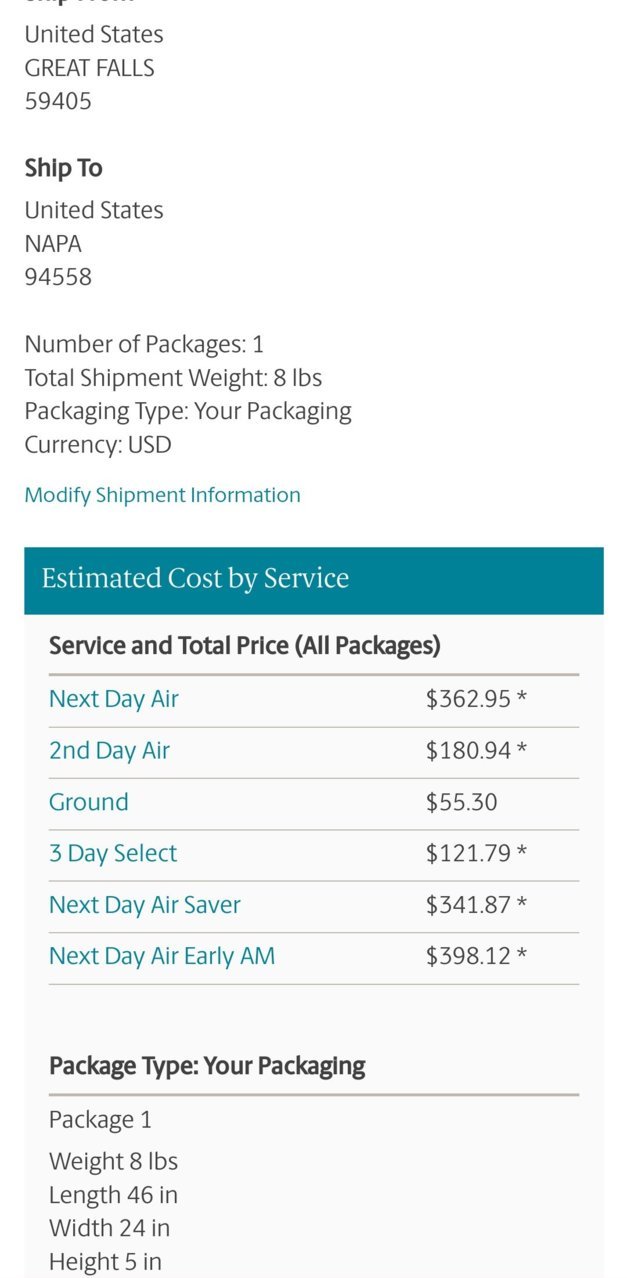Click the Length 46 in dimension line
This screenshot has height=1278, width=627.
tap(113, 1195)
